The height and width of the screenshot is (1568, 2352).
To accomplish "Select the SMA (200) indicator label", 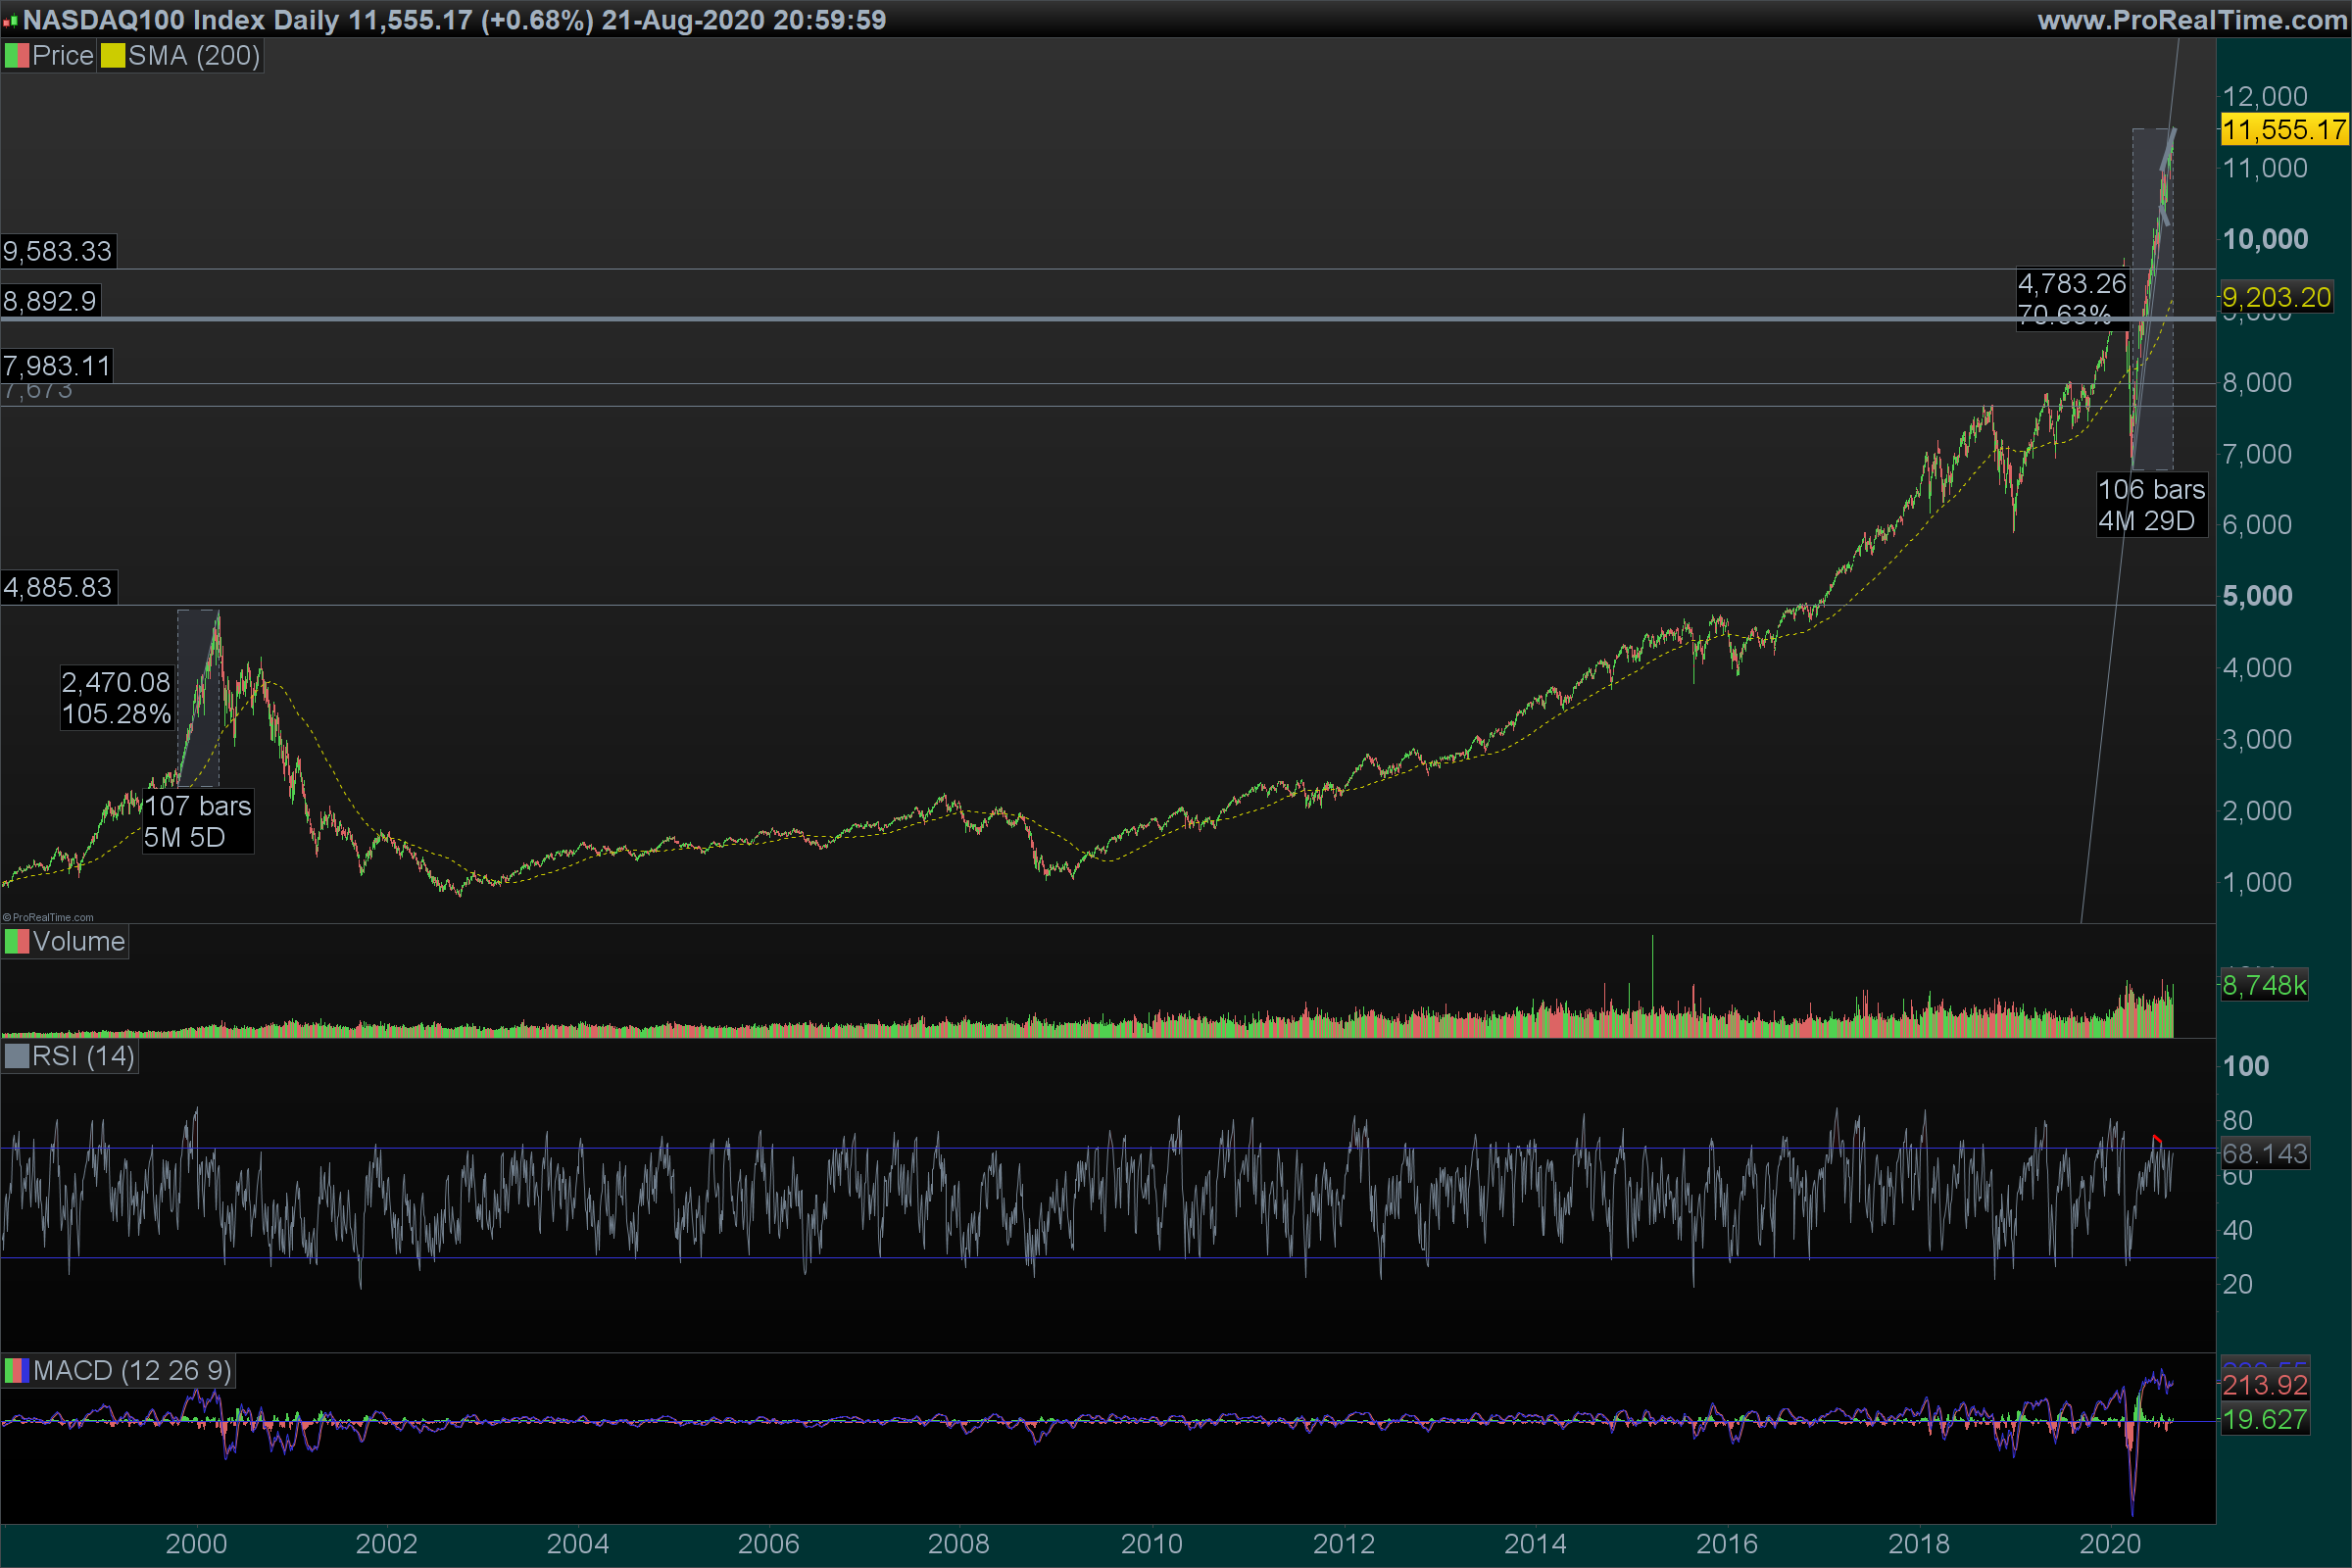I will [x=193, y=56].
